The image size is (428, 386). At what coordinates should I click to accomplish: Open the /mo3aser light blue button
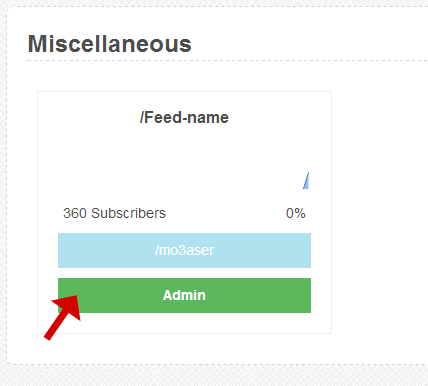point(184,250)
